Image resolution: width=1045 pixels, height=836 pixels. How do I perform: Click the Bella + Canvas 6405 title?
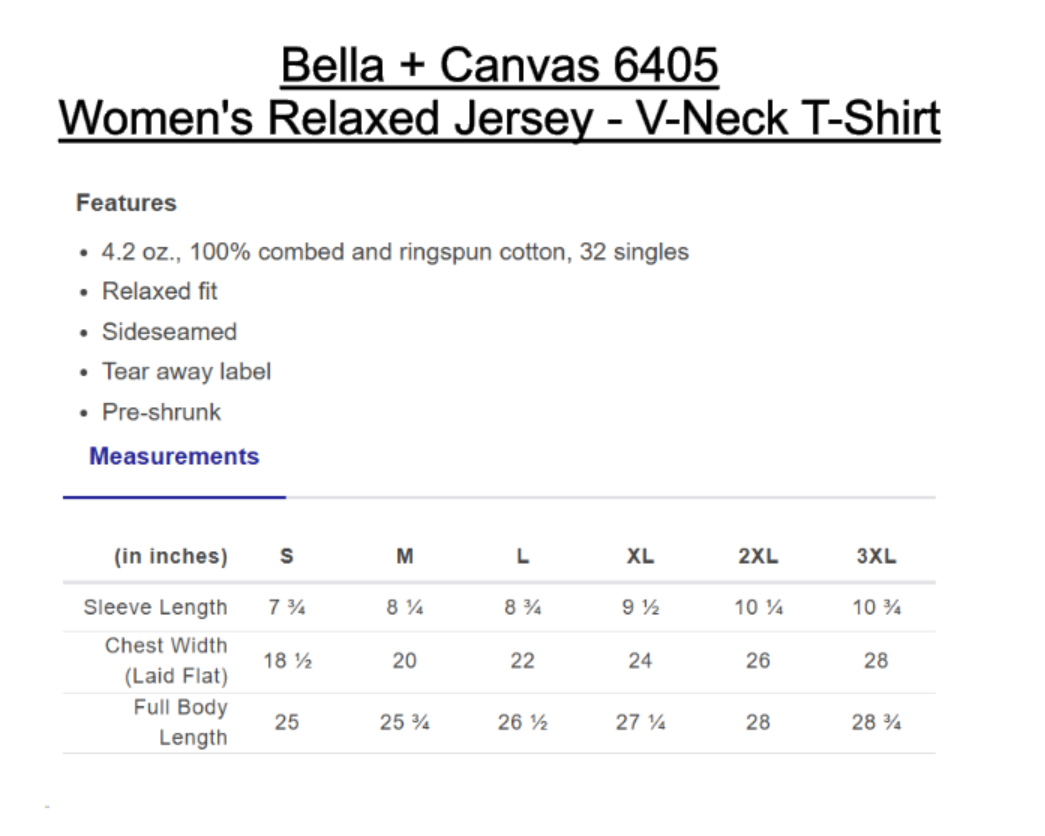pyautogui.click(x=499, y=66)
